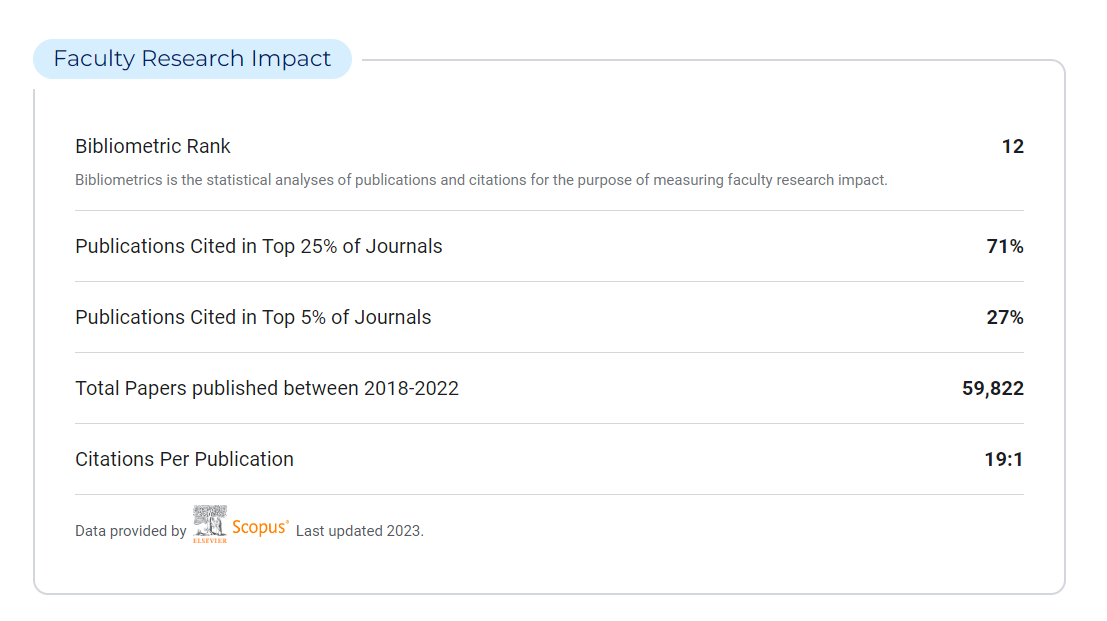Click the Bibliometric Rank label
This screenshot has height=621, width=1107.
click(153, 147)
